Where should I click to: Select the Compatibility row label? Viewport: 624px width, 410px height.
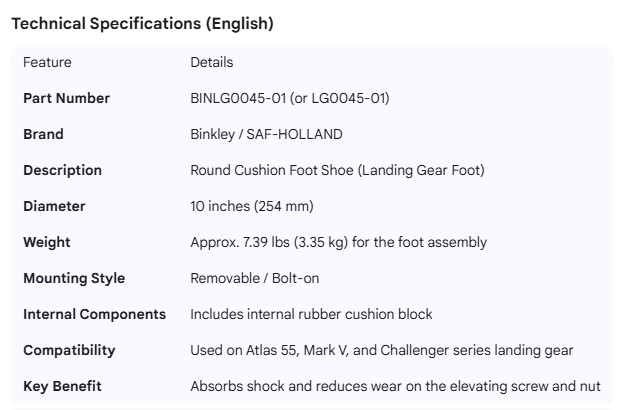[70, 350]
